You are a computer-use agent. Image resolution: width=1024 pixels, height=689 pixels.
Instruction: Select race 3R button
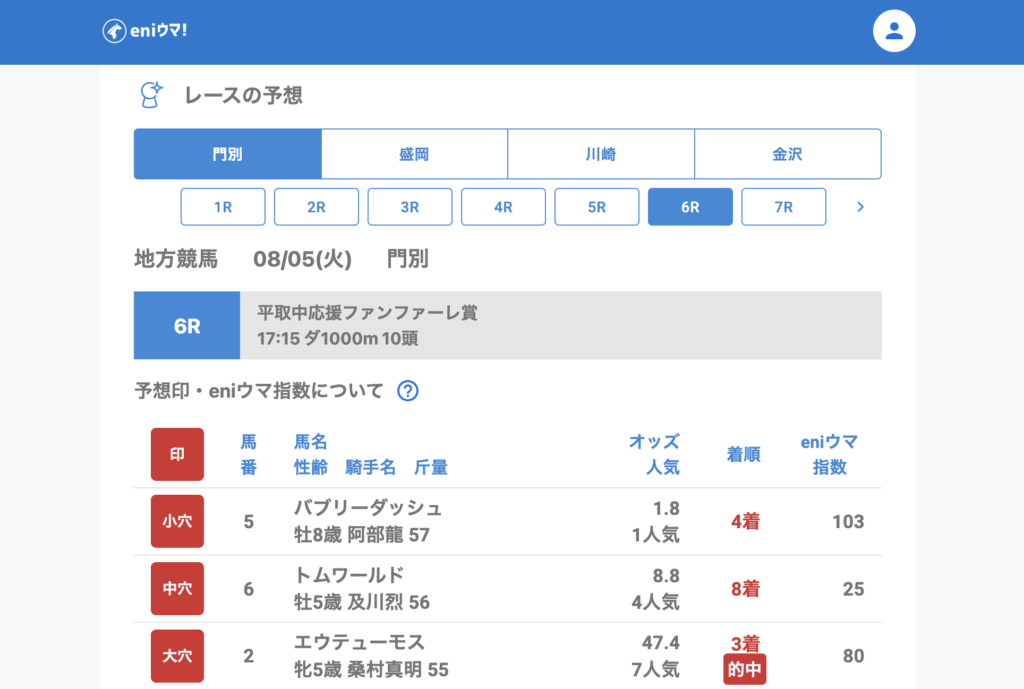[410, 207]
